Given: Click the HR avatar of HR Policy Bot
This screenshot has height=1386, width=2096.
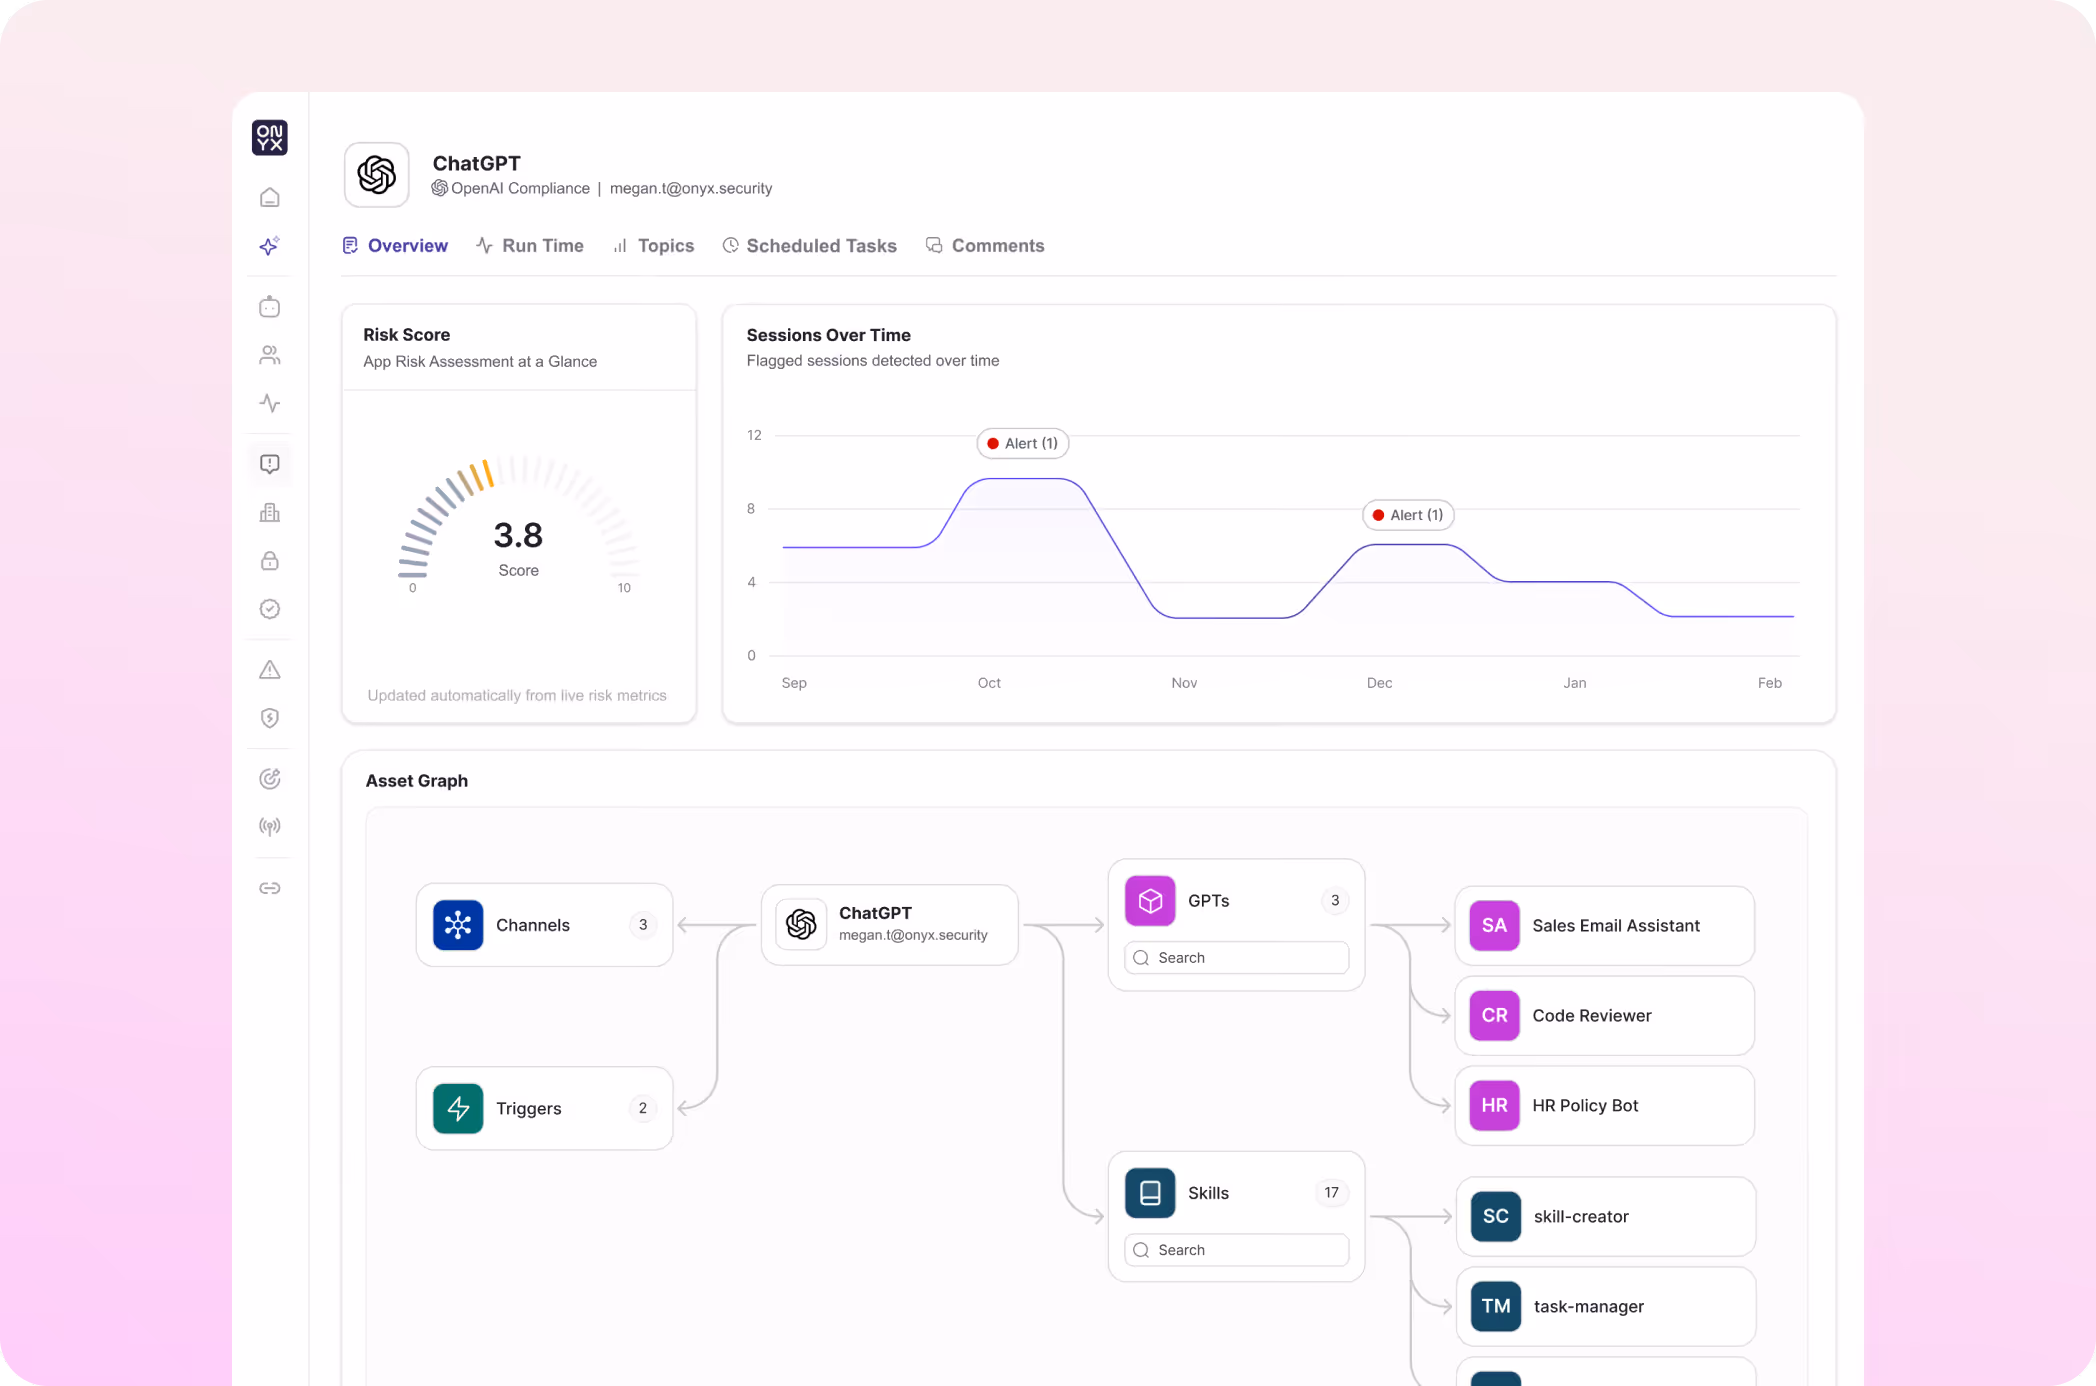Looking at the screenshot, I should tap(1494, 1106).
